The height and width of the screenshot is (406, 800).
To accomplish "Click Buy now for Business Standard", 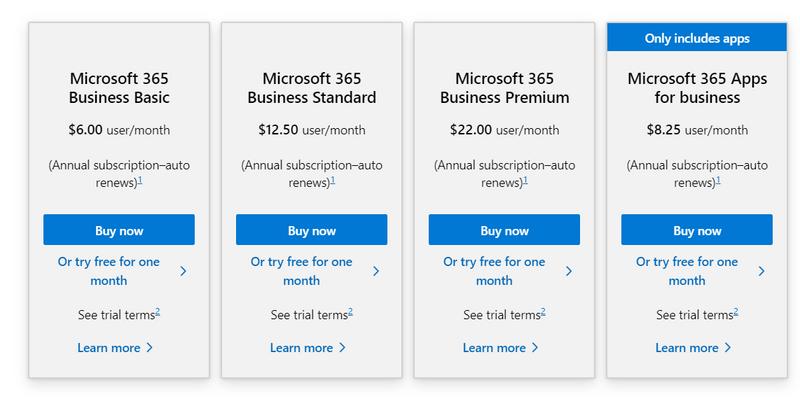I will coord(311,230).
